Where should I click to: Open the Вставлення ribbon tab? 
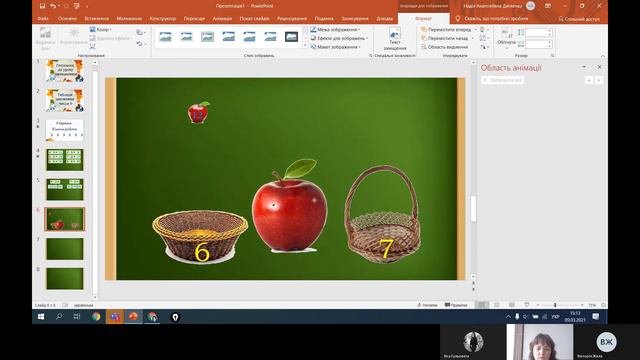click(97, 19)
